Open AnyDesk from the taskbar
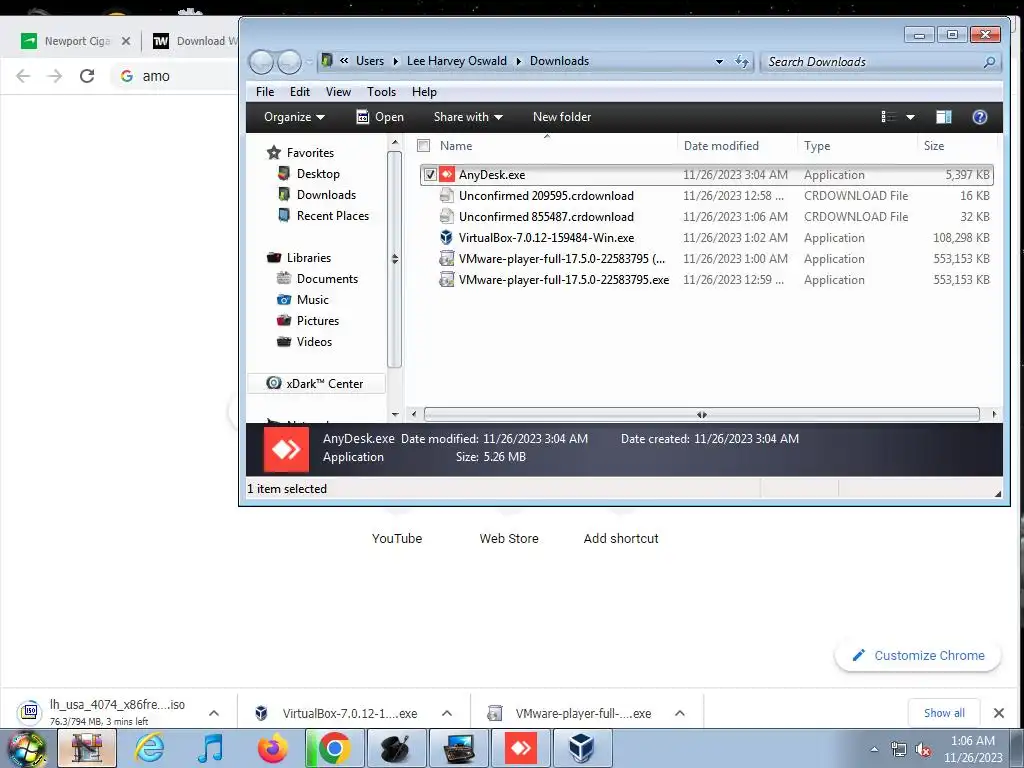This screenshot has height=768, width=1024. click(x=520, y=748)
